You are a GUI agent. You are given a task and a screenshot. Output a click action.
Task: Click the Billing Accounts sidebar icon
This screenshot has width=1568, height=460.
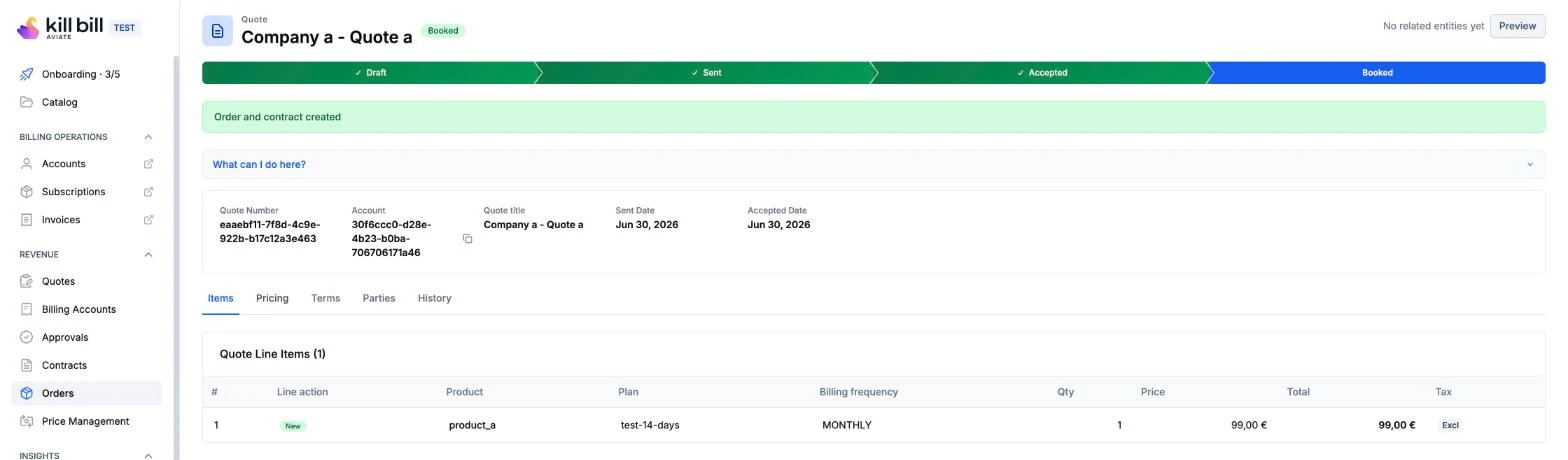(27, 310)
